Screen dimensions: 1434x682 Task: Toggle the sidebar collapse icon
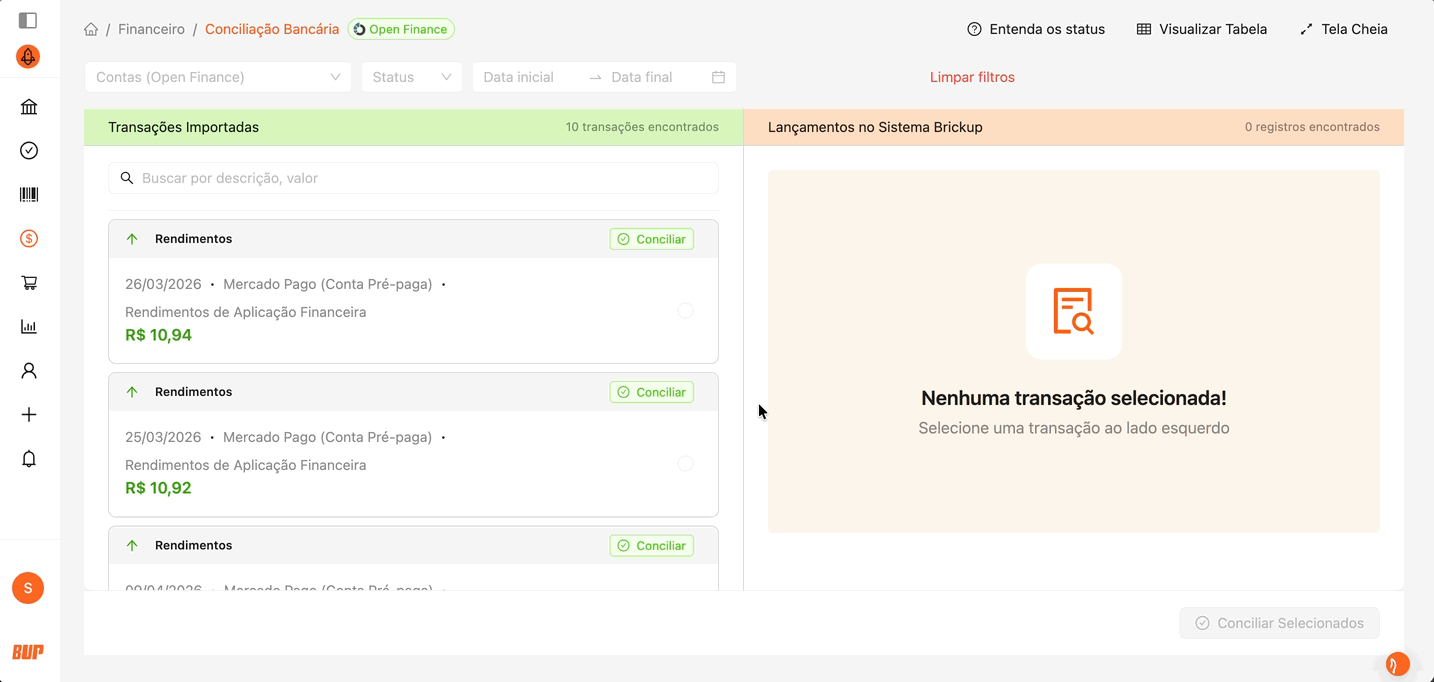click(28, 20)
